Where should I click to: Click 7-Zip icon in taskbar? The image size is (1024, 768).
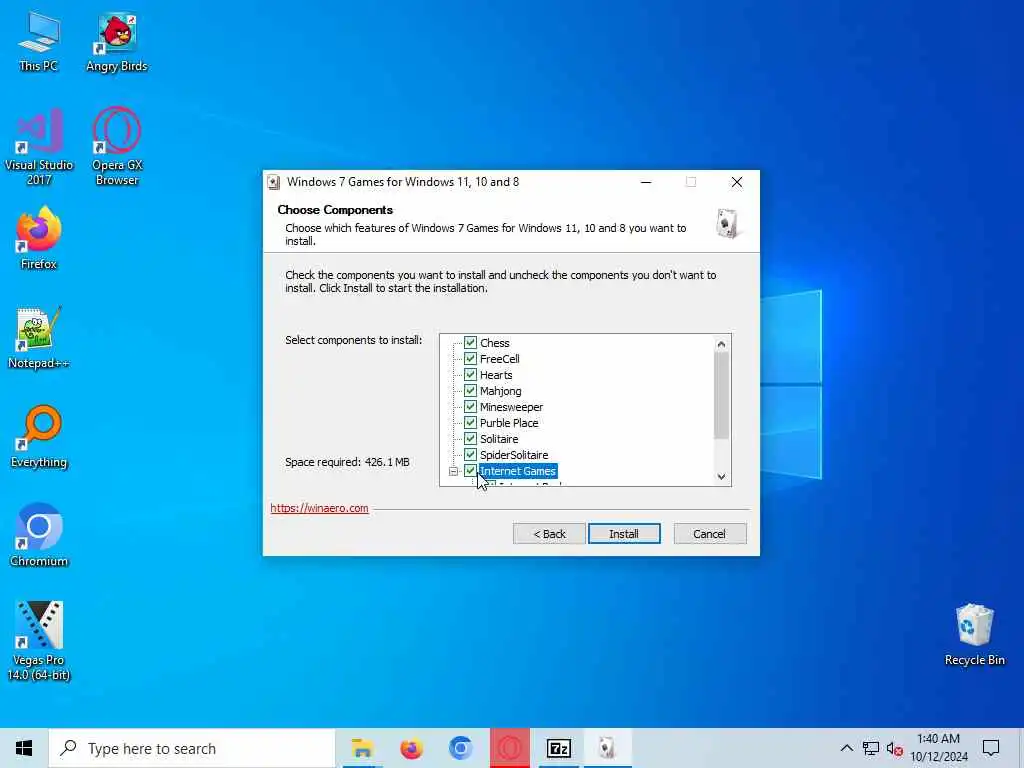point(558,748)
